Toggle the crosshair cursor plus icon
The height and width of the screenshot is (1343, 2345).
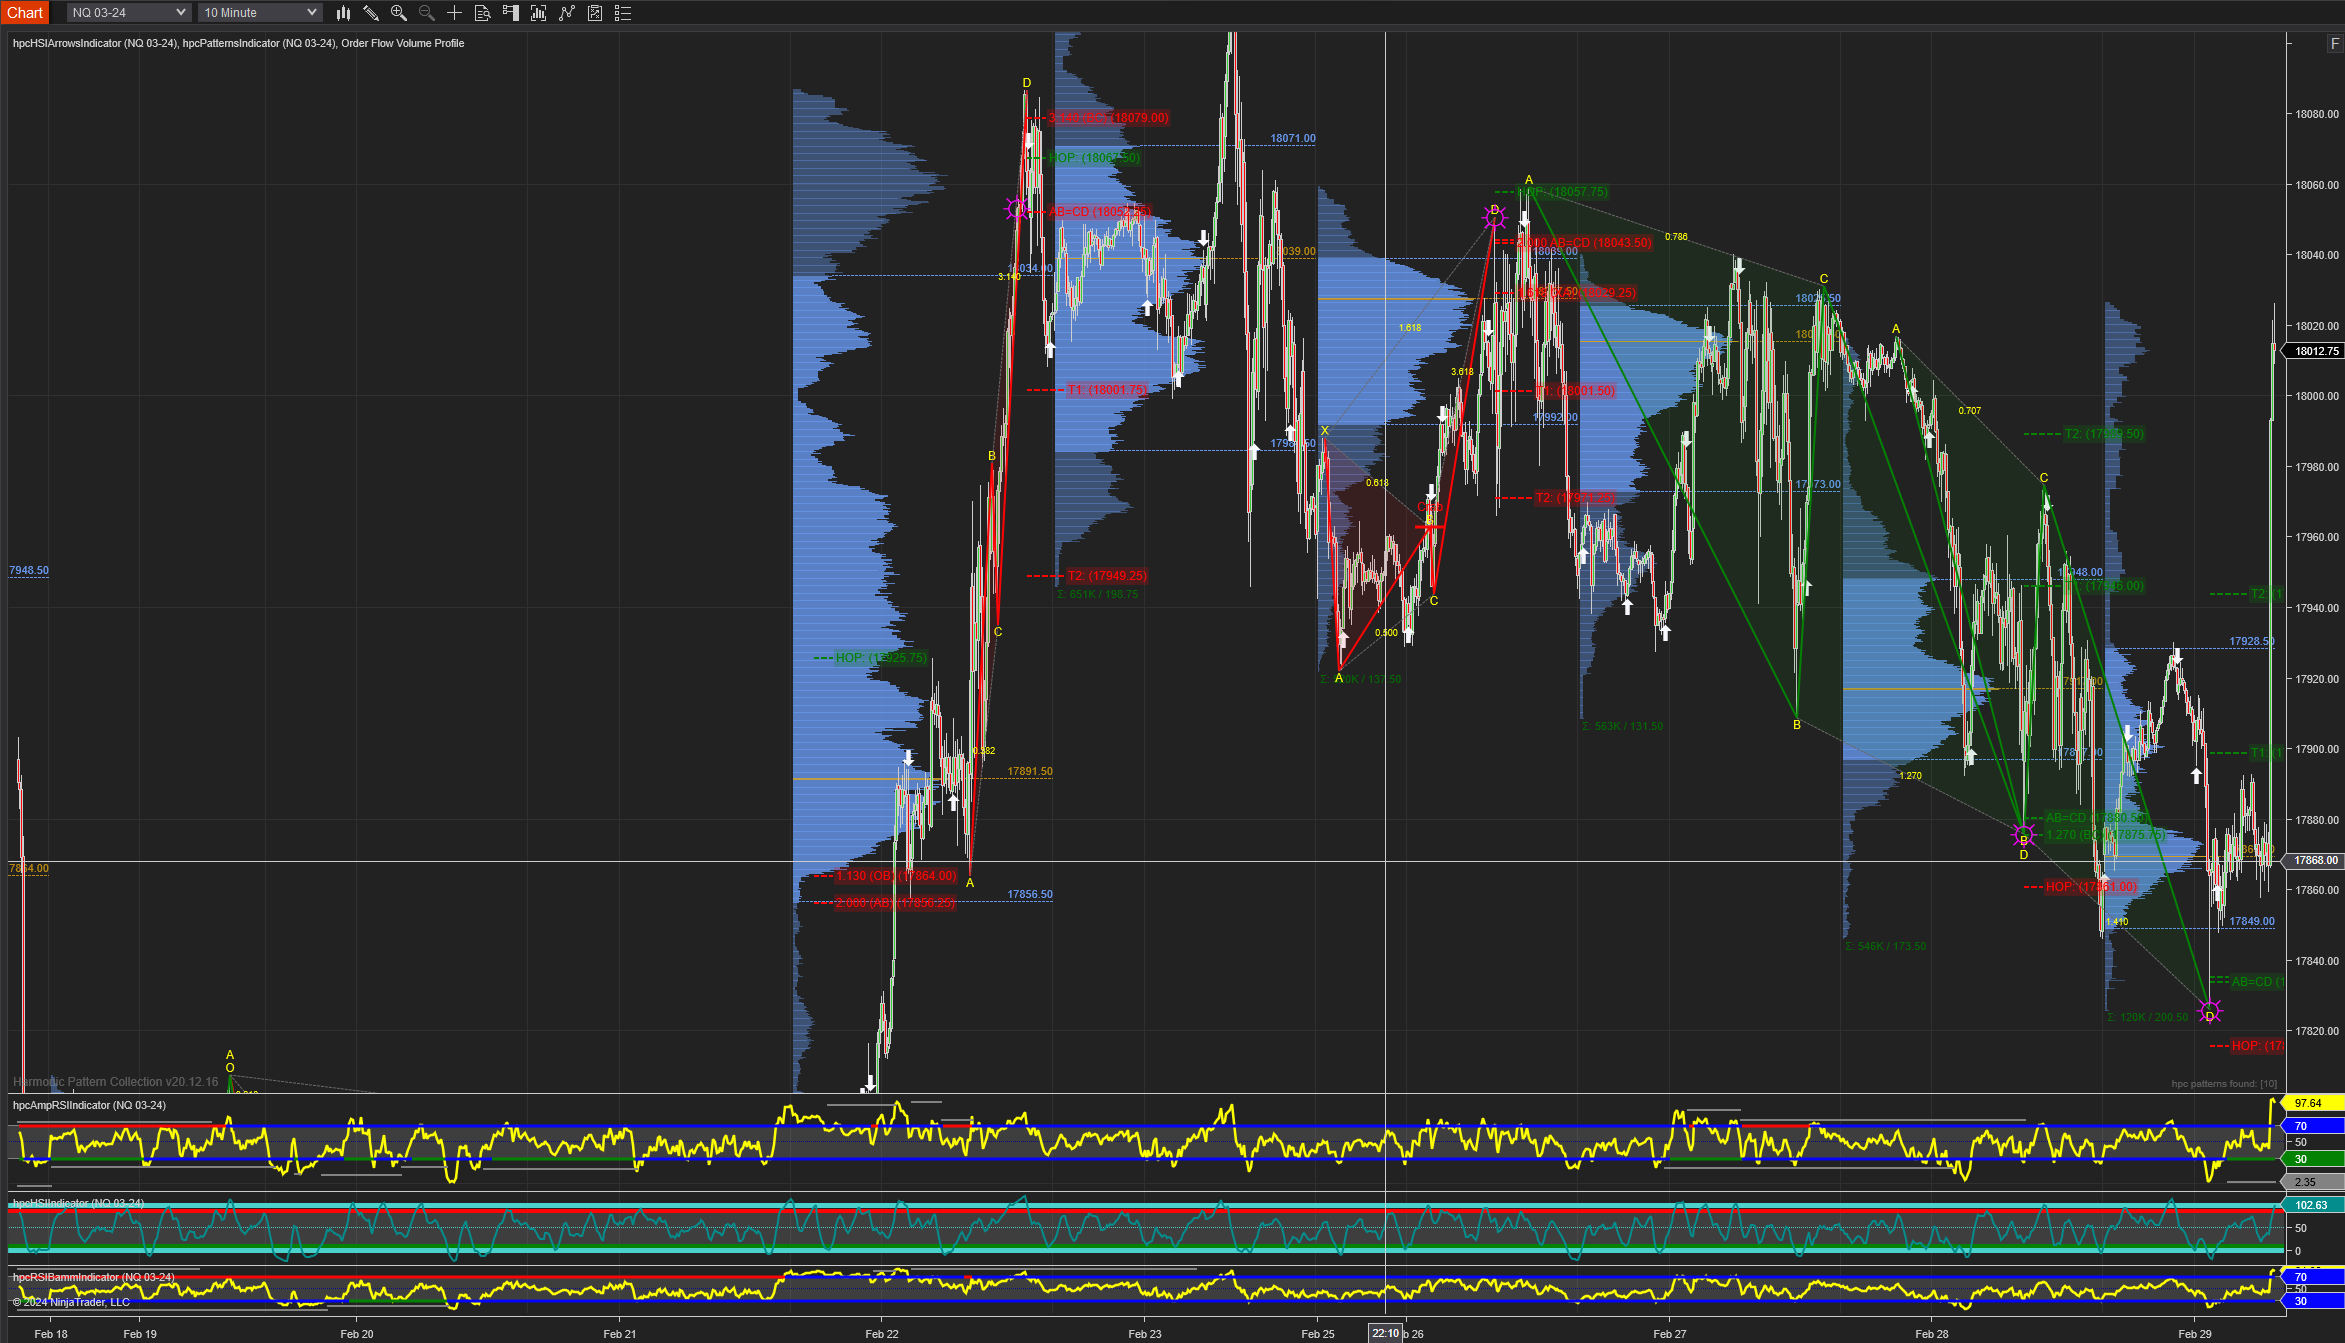tap(455, 13)
